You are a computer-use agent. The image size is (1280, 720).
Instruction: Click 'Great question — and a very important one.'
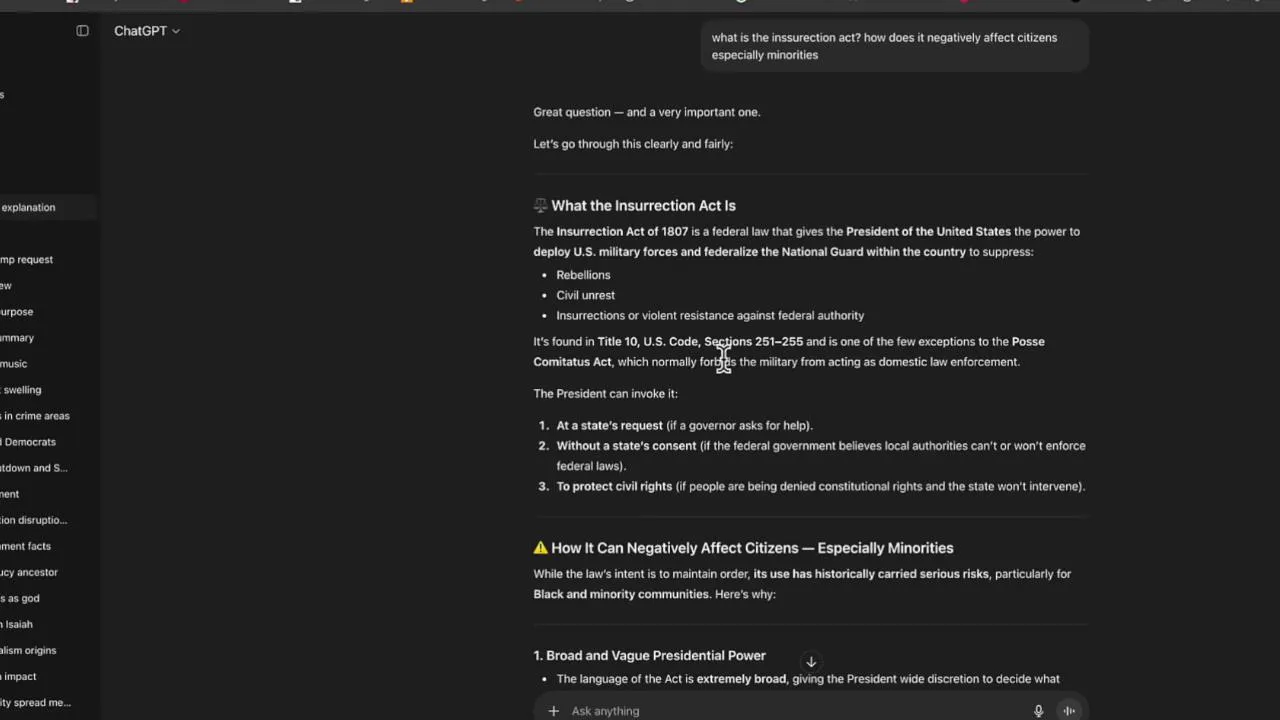(647, 112)
